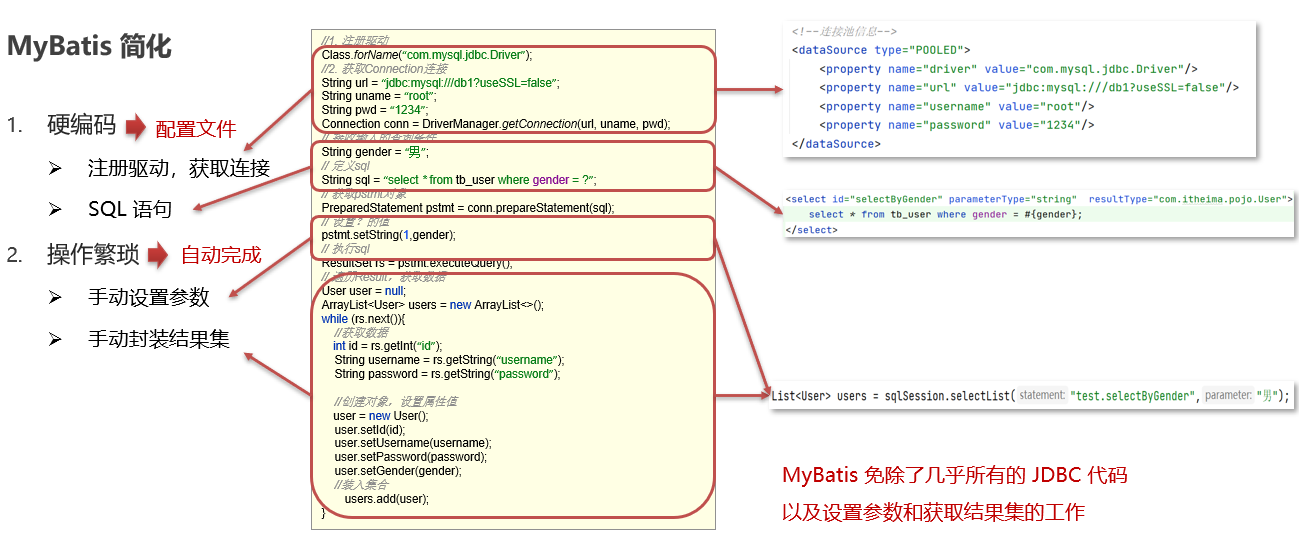Screen dimensions: 1299x535
Task: Select the bullet arrow before SQL 语句
Action: pyautogui.click(x=56, y=210)
